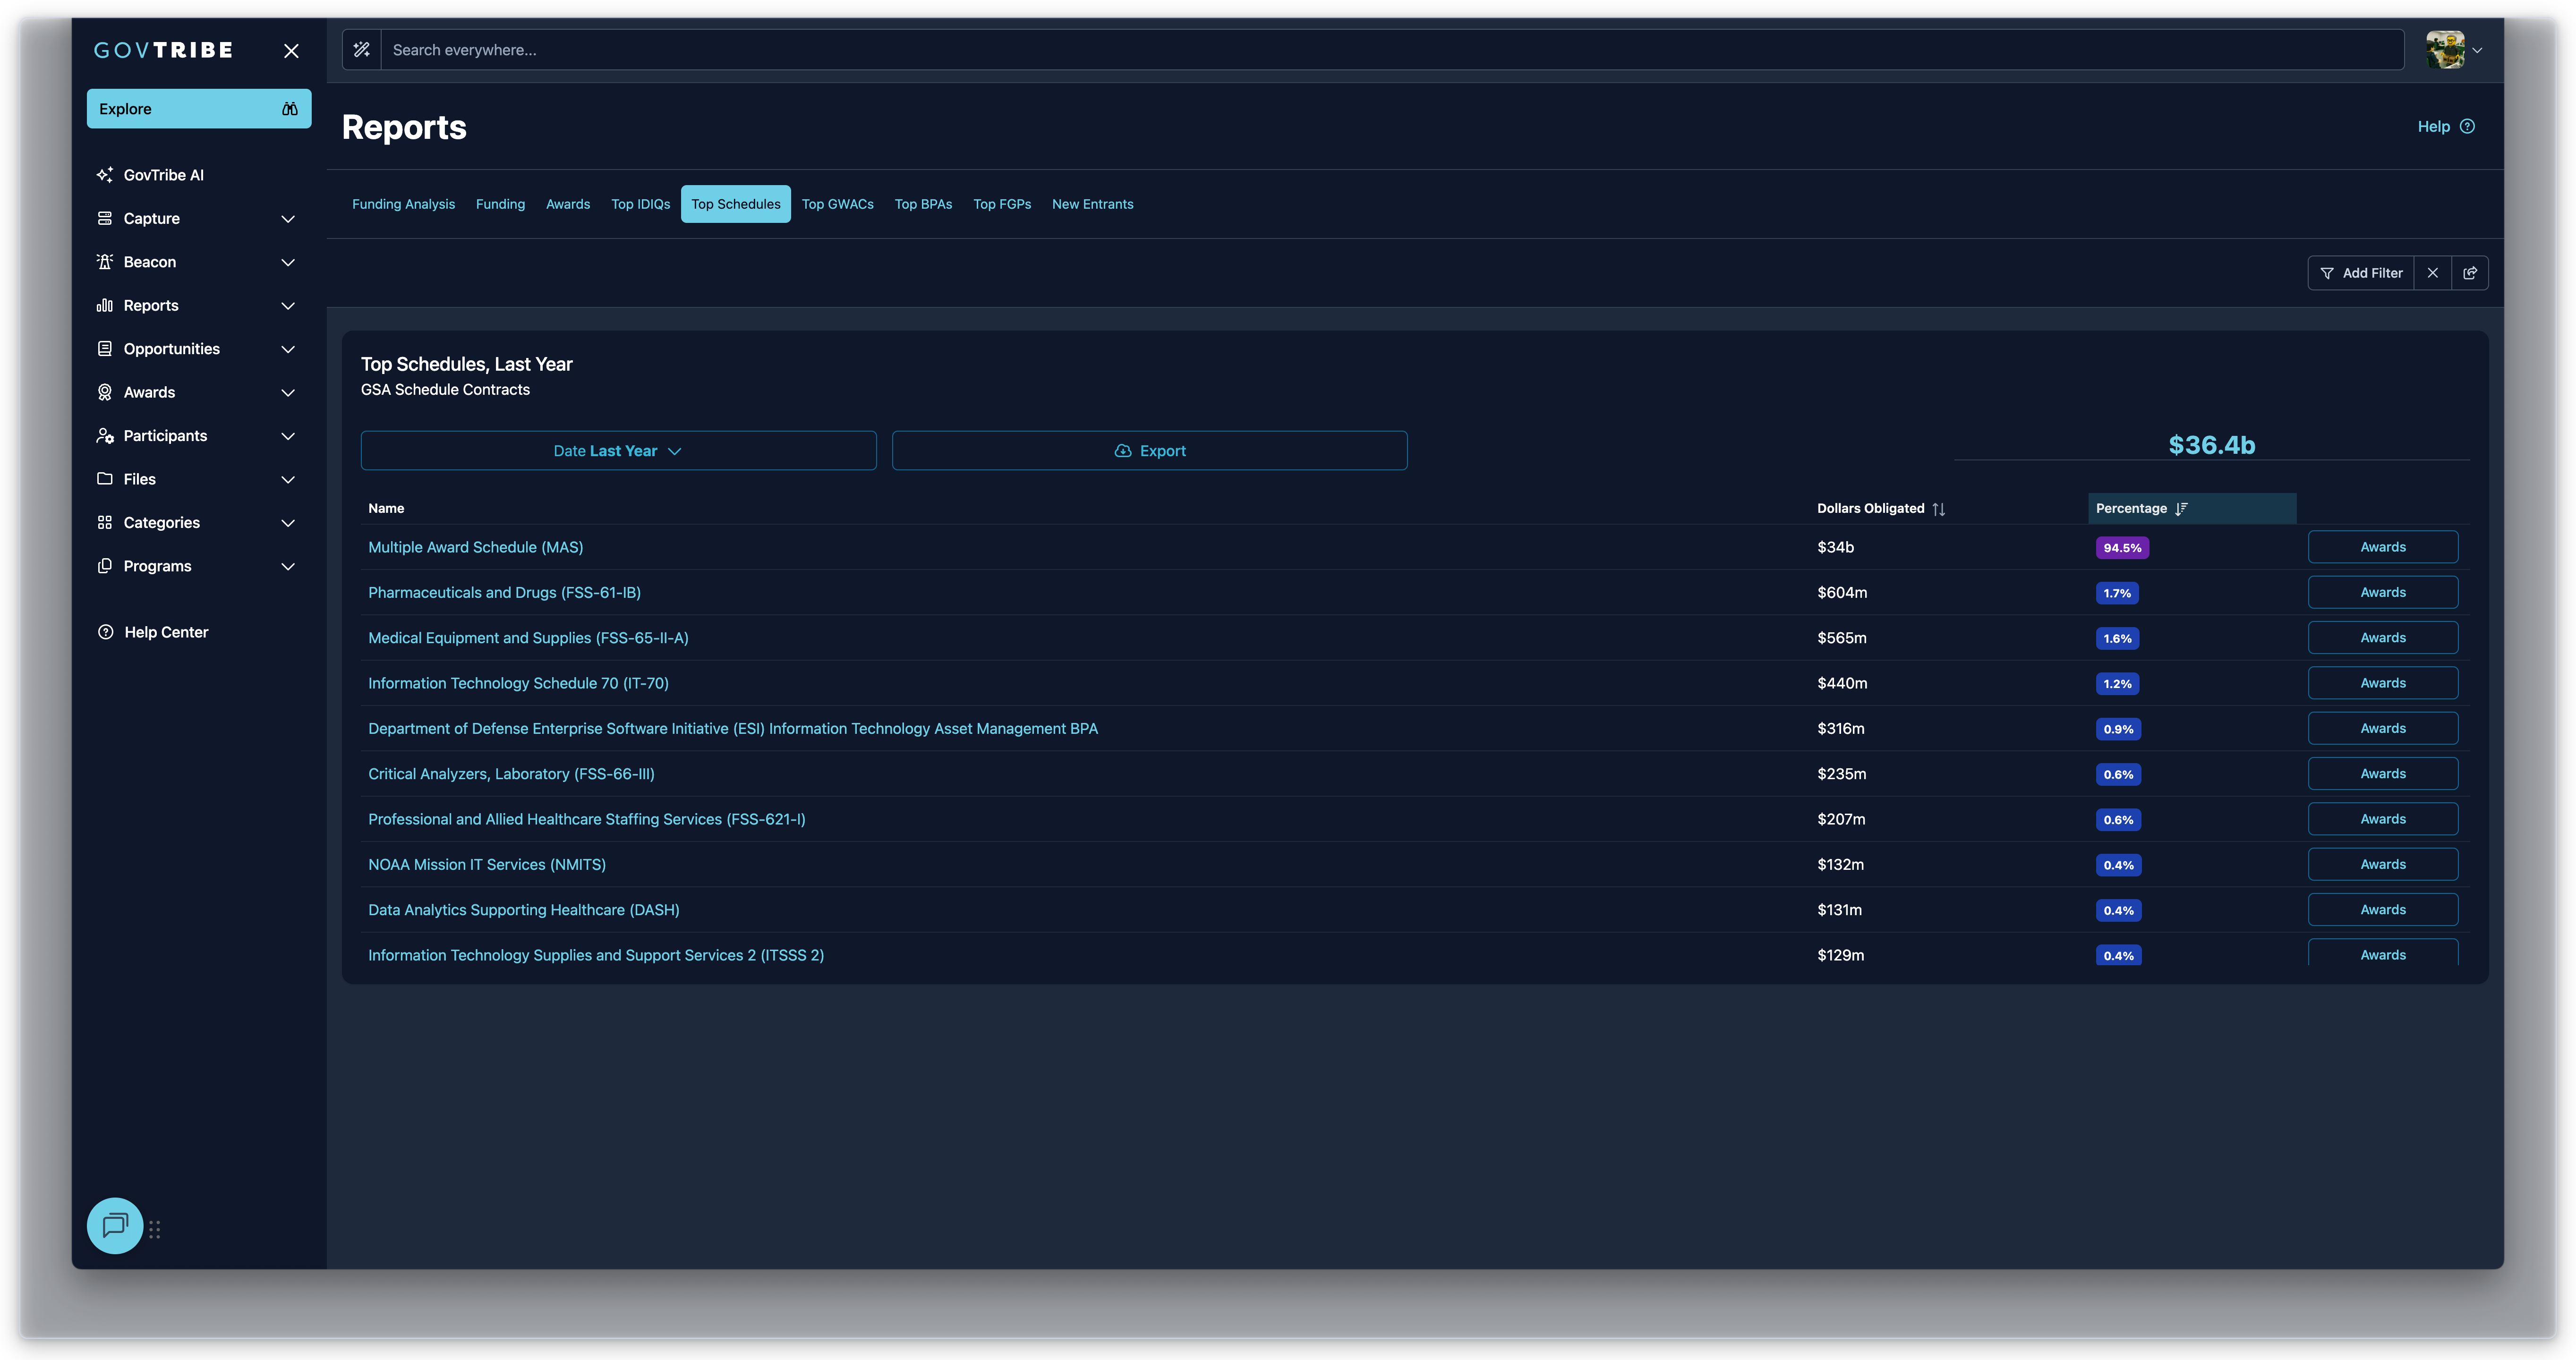2576x1360 pixels.
Task: Switch to the Top BPAs tab
Action: tap(923, 204)
